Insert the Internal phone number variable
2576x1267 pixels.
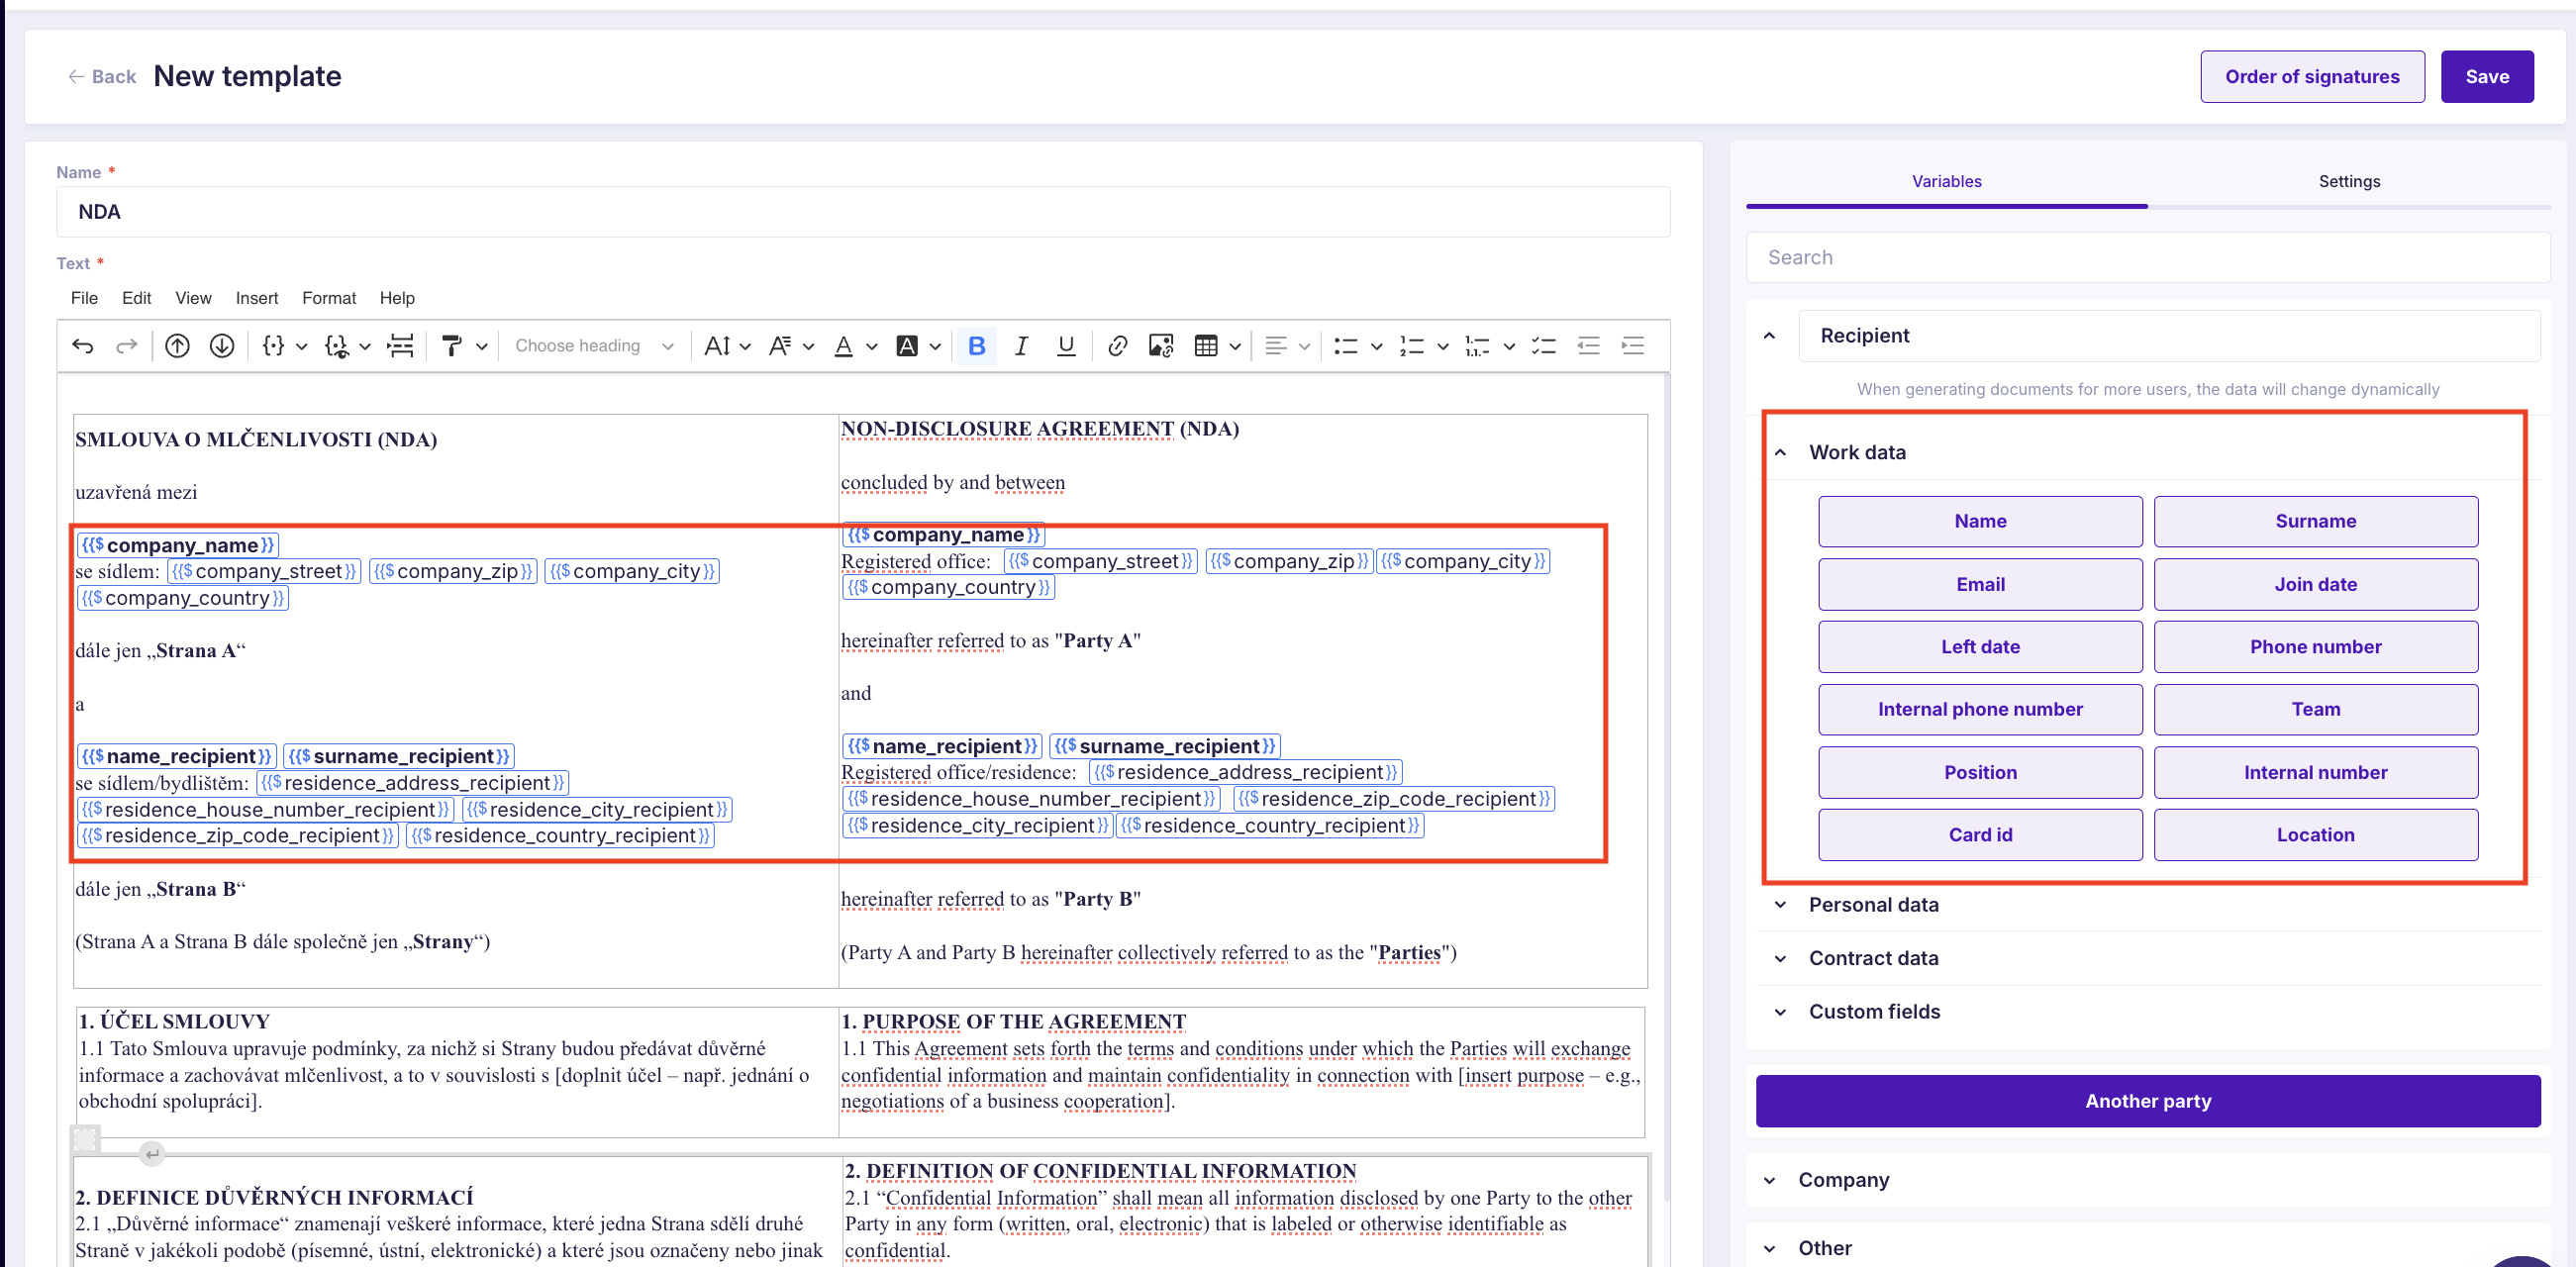pos(1980,709)
